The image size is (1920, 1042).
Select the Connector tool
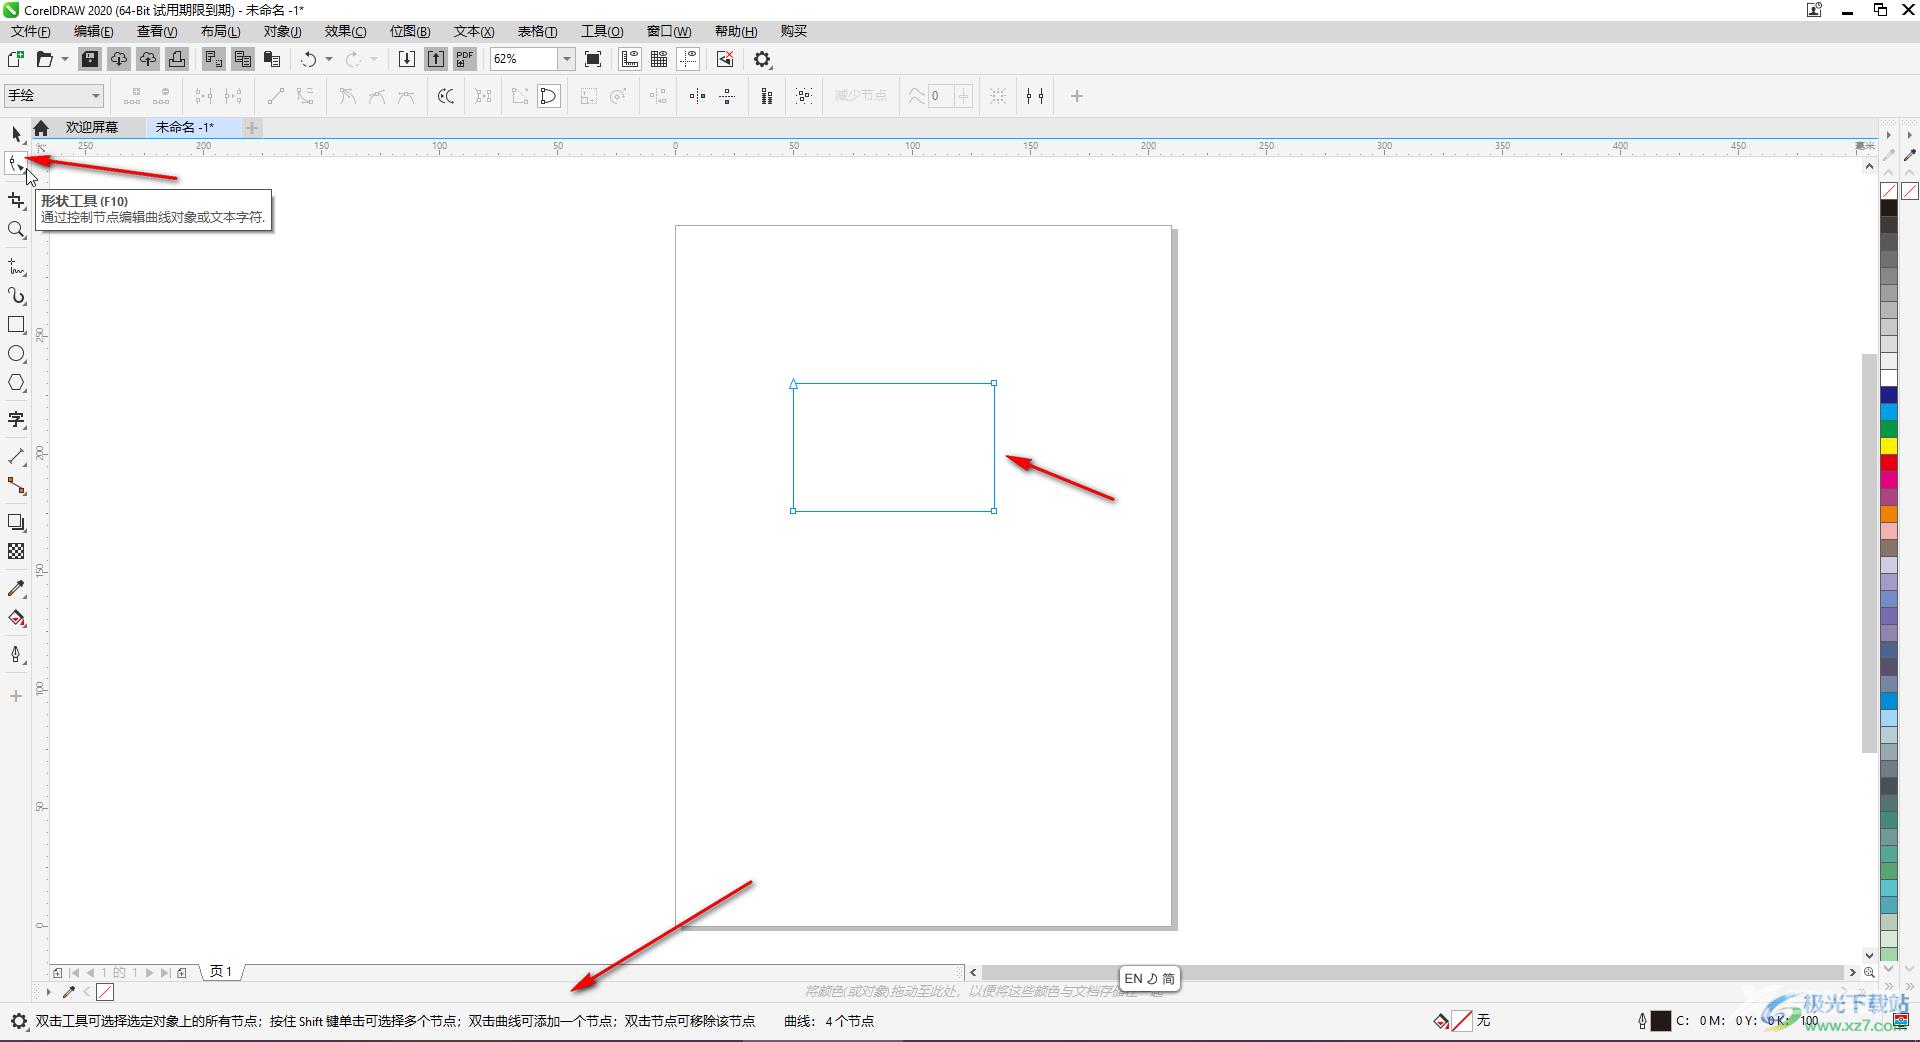tap(16, 486)
